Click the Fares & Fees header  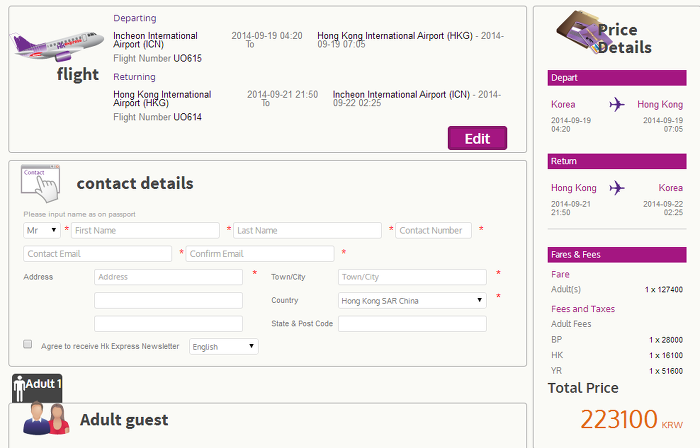[617, 254]
